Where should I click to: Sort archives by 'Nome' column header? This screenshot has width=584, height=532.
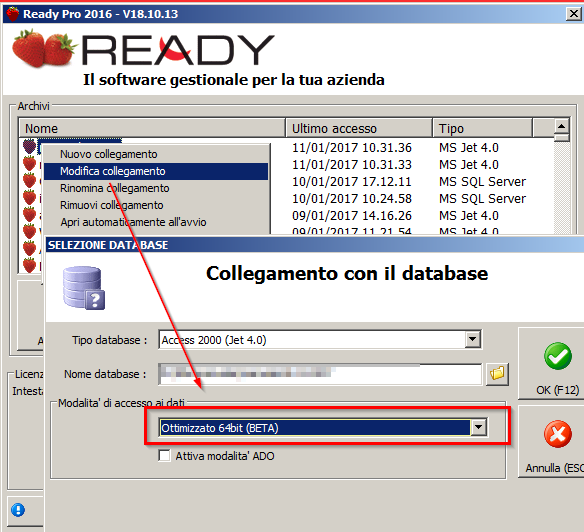152,128
